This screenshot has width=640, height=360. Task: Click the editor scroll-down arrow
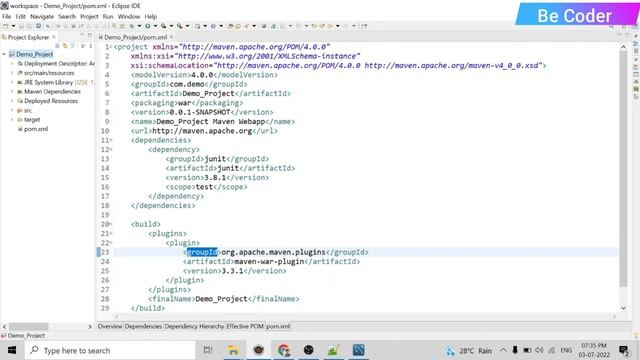623,308
